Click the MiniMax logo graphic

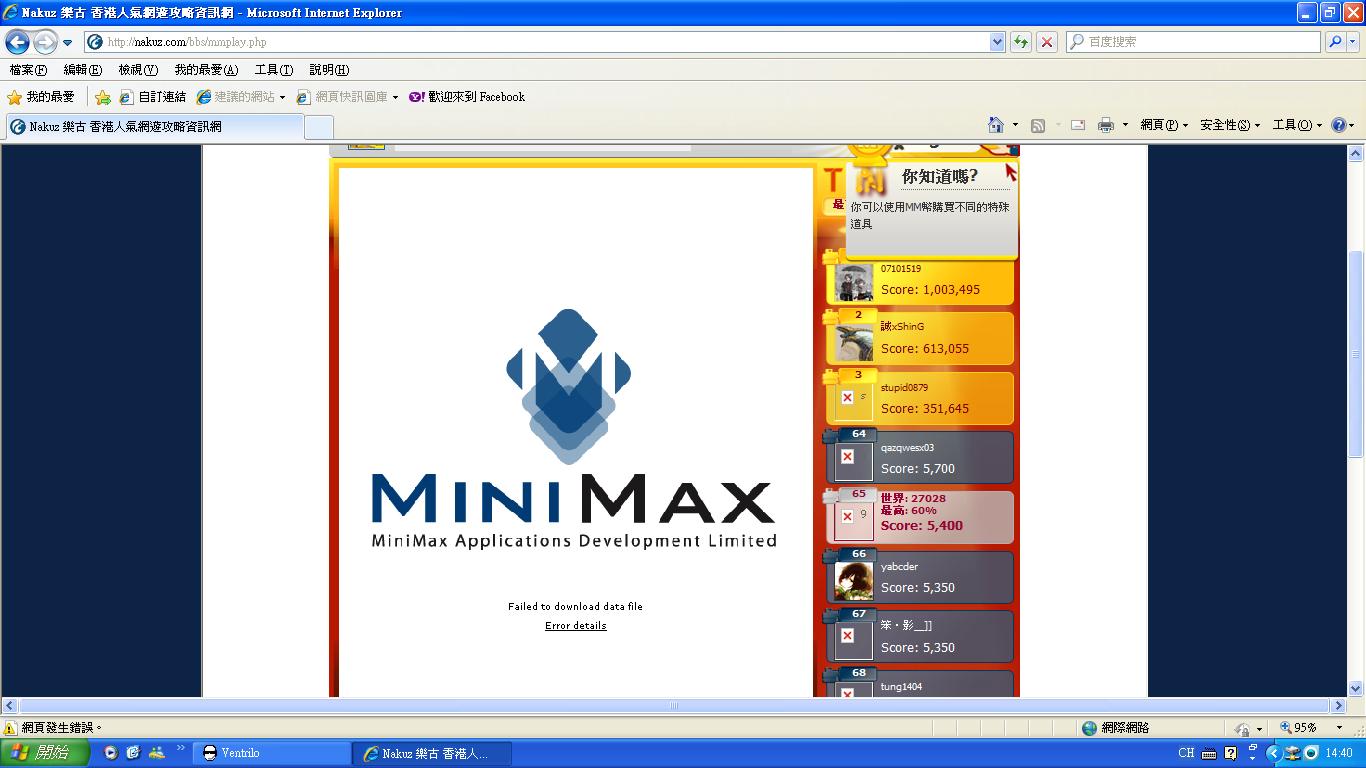(x=574, y=429)
